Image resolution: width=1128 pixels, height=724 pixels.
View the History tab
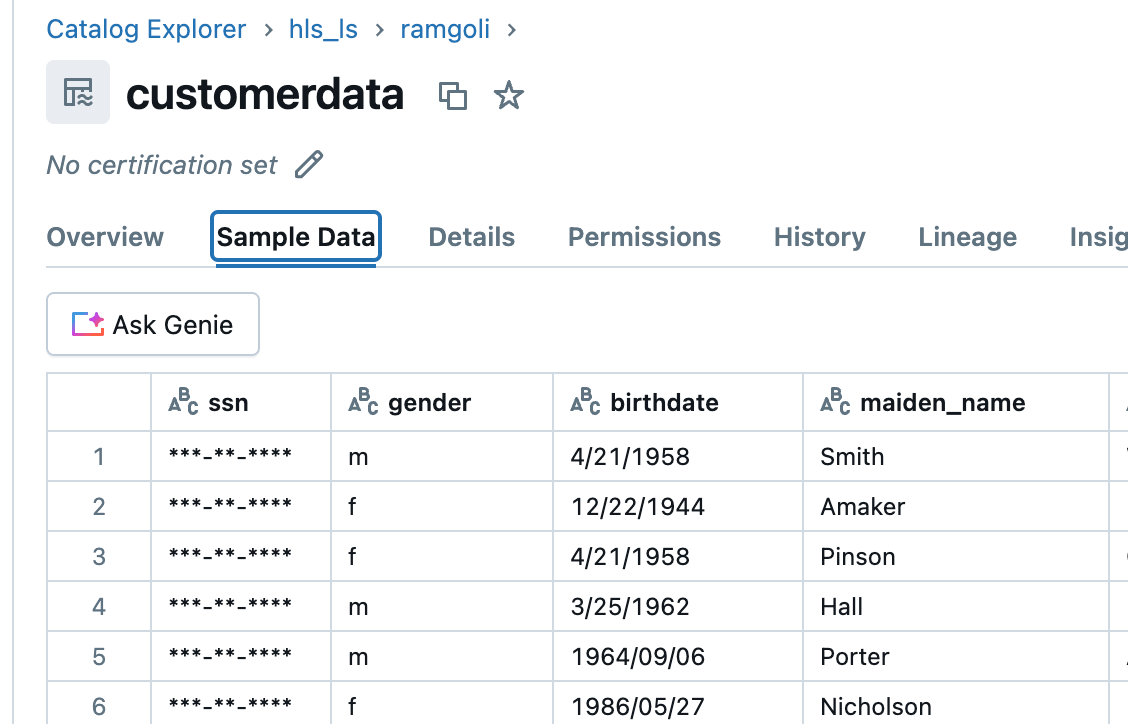[x=819, y=237]
